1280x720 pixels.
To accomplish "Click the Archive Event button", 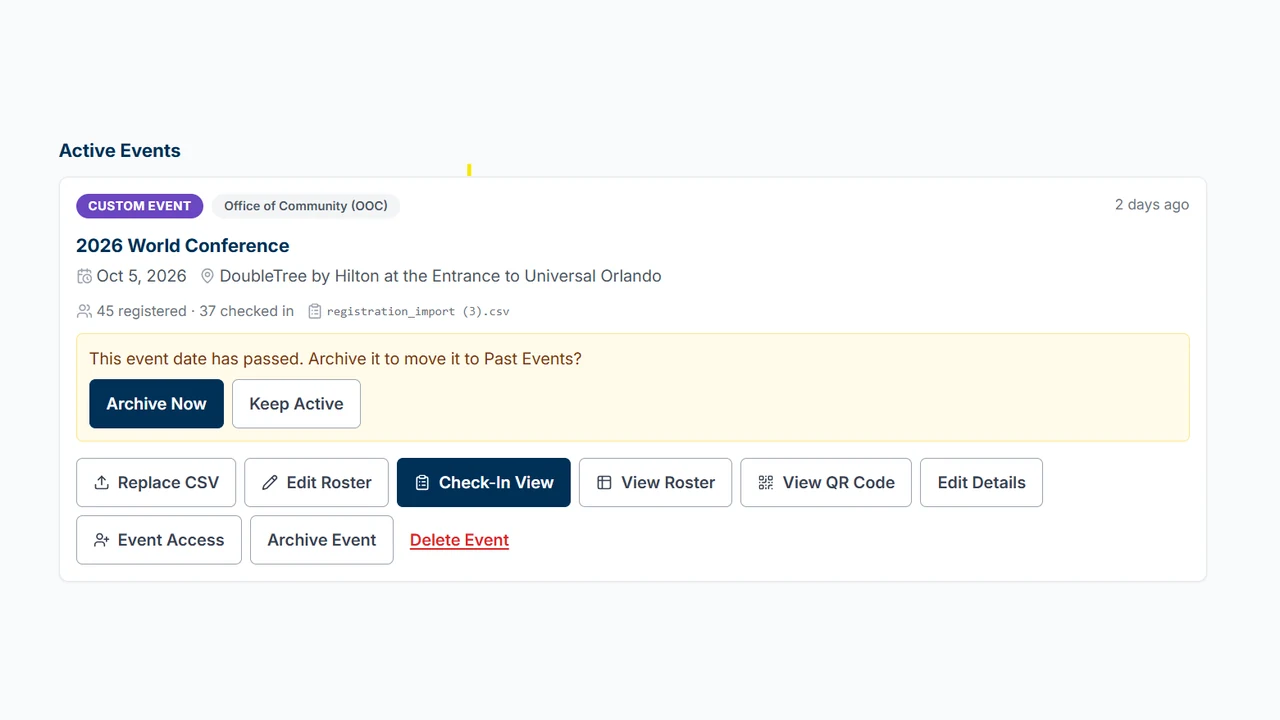I will tap(322, 540).
